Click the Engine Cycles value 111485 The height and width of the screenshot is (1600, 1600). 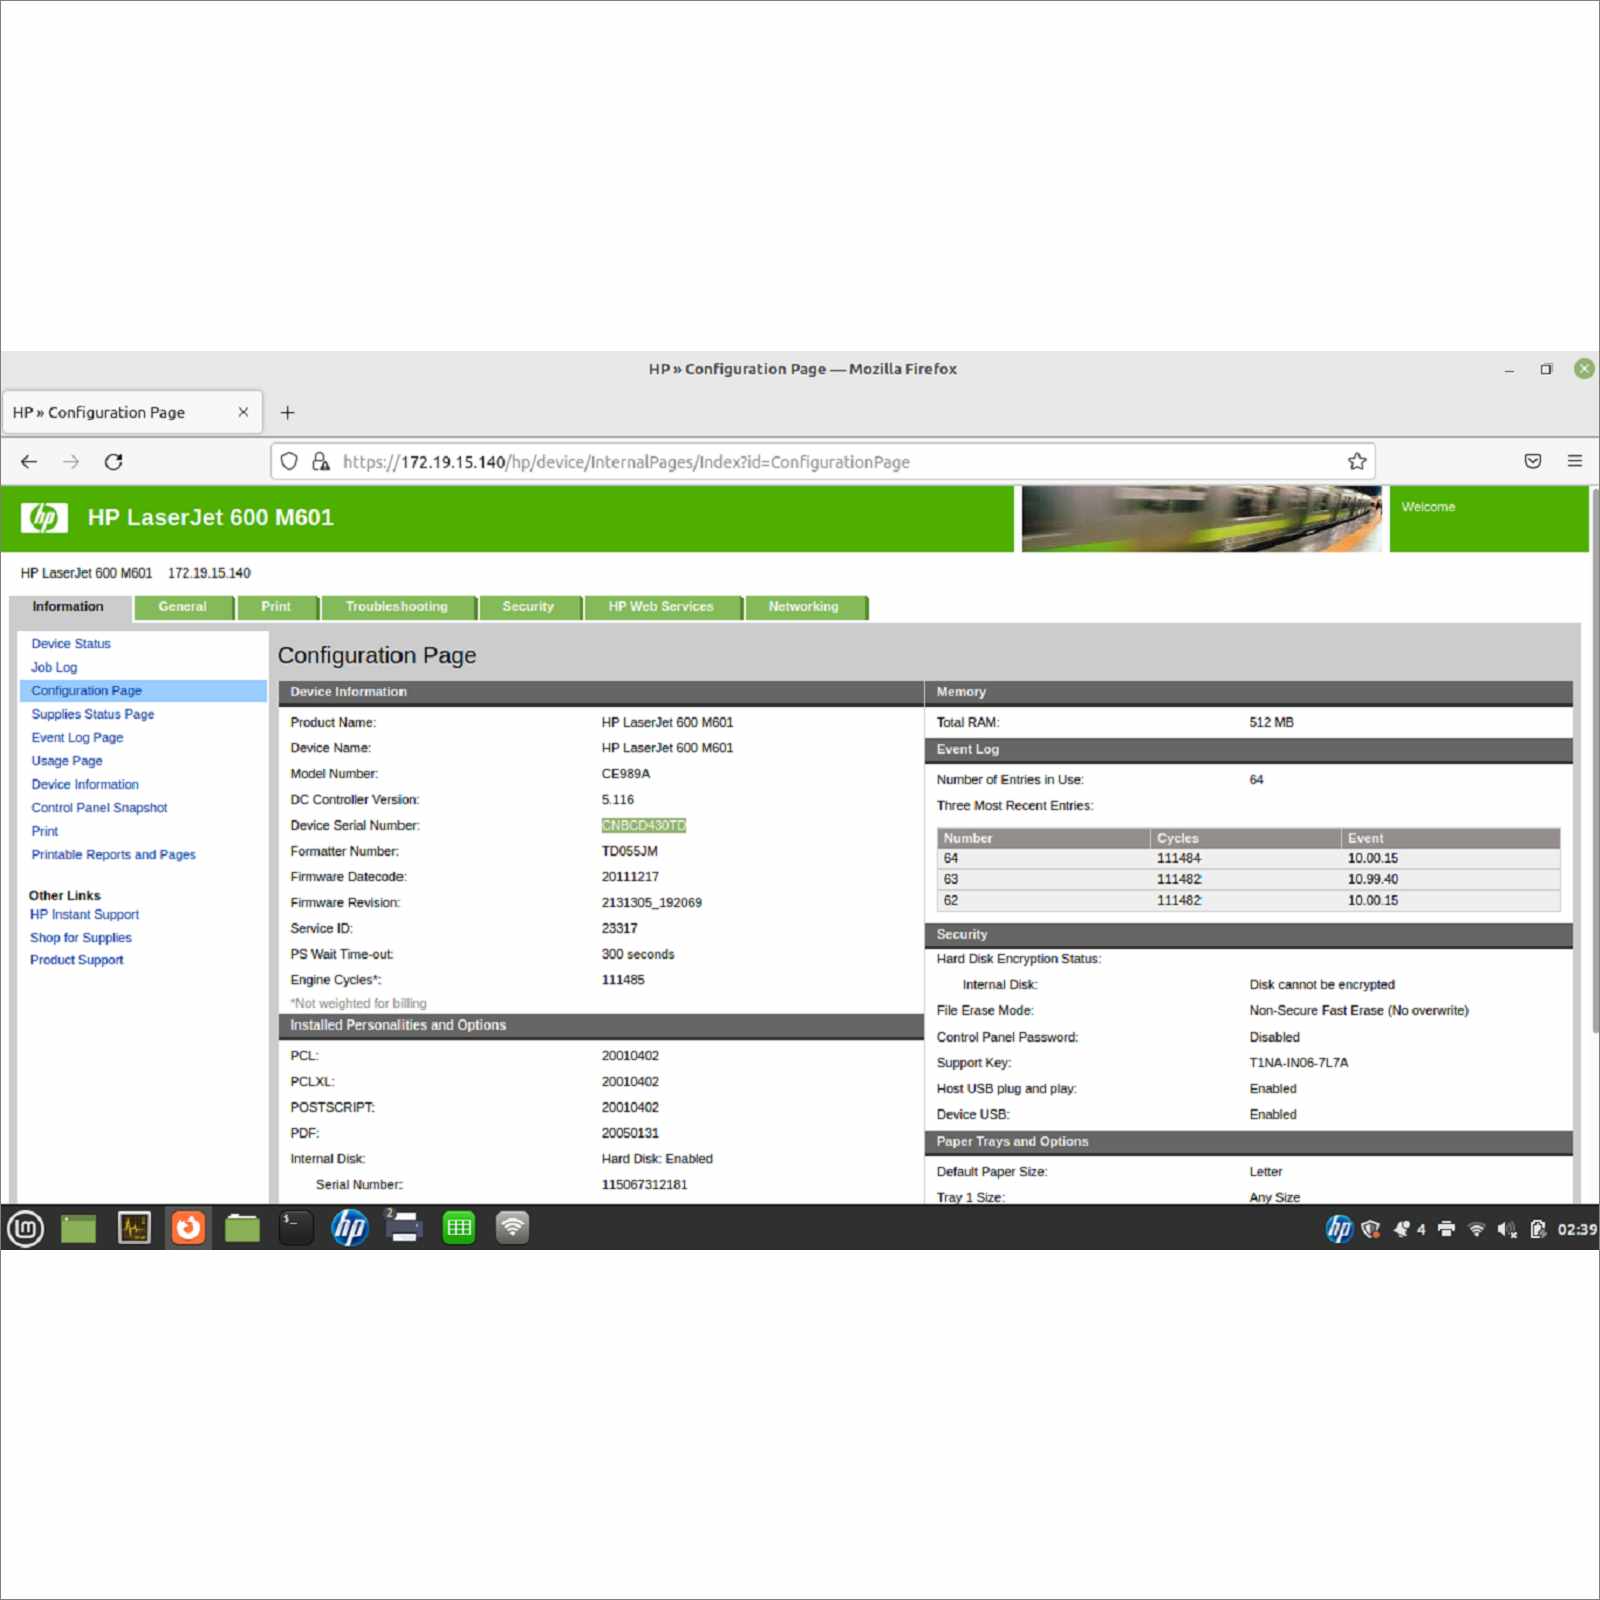pyautogui.click(x=623, y=980)
